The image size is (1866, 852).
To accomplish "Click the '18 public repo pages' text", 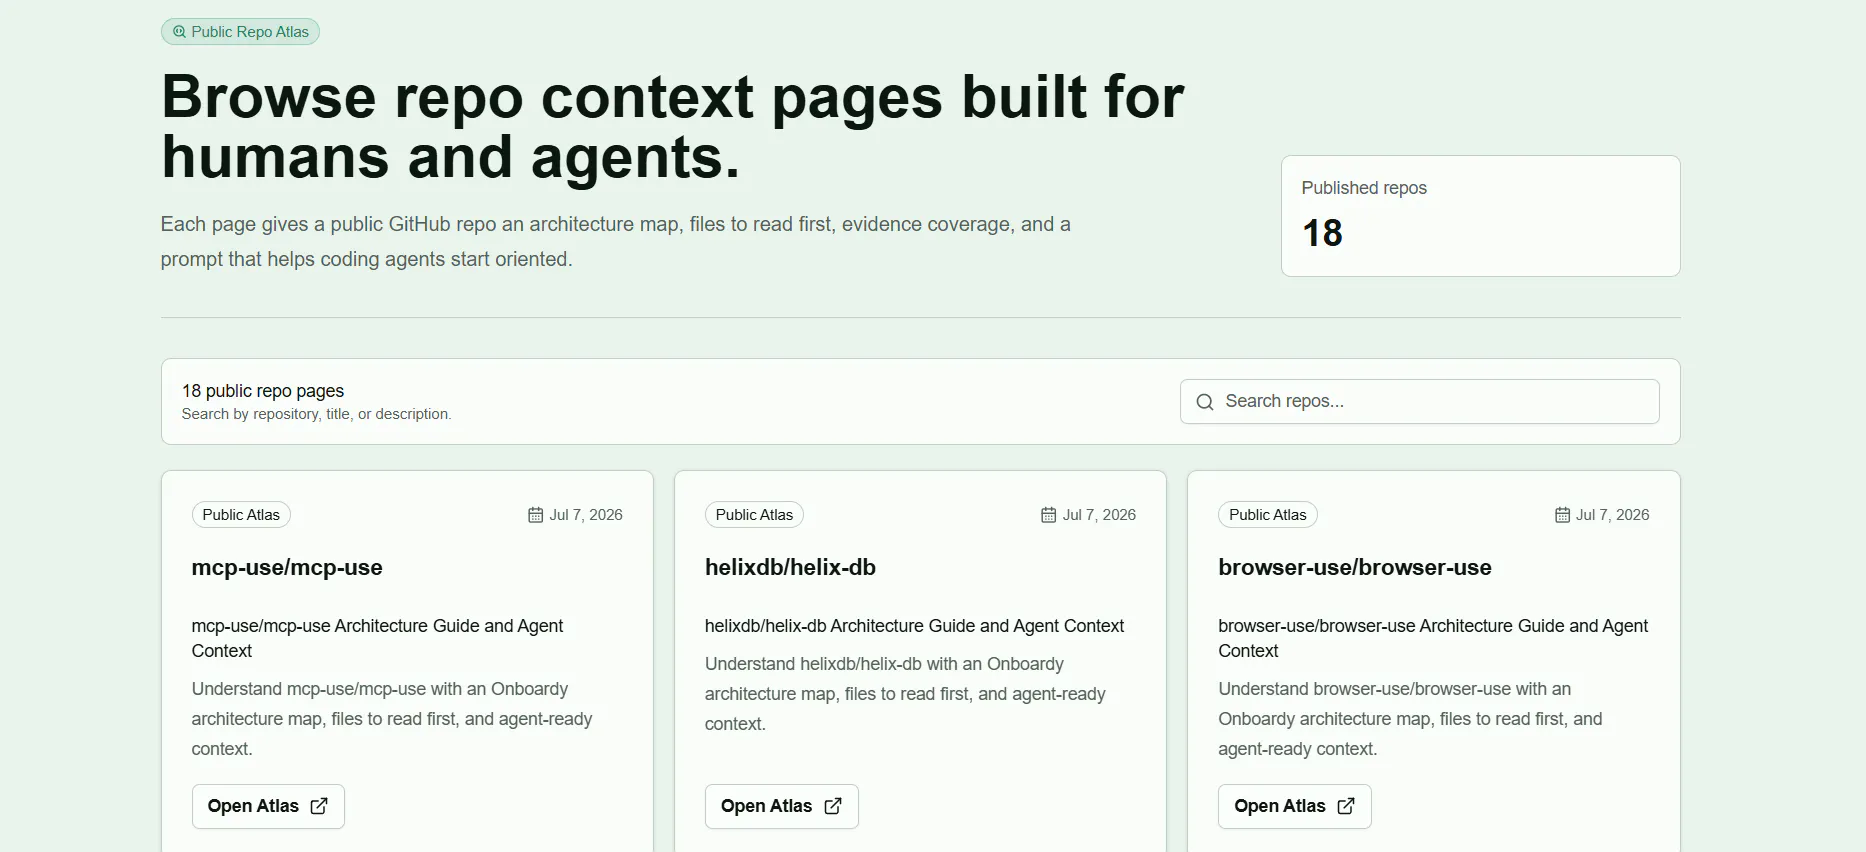I will pos(263,391).
